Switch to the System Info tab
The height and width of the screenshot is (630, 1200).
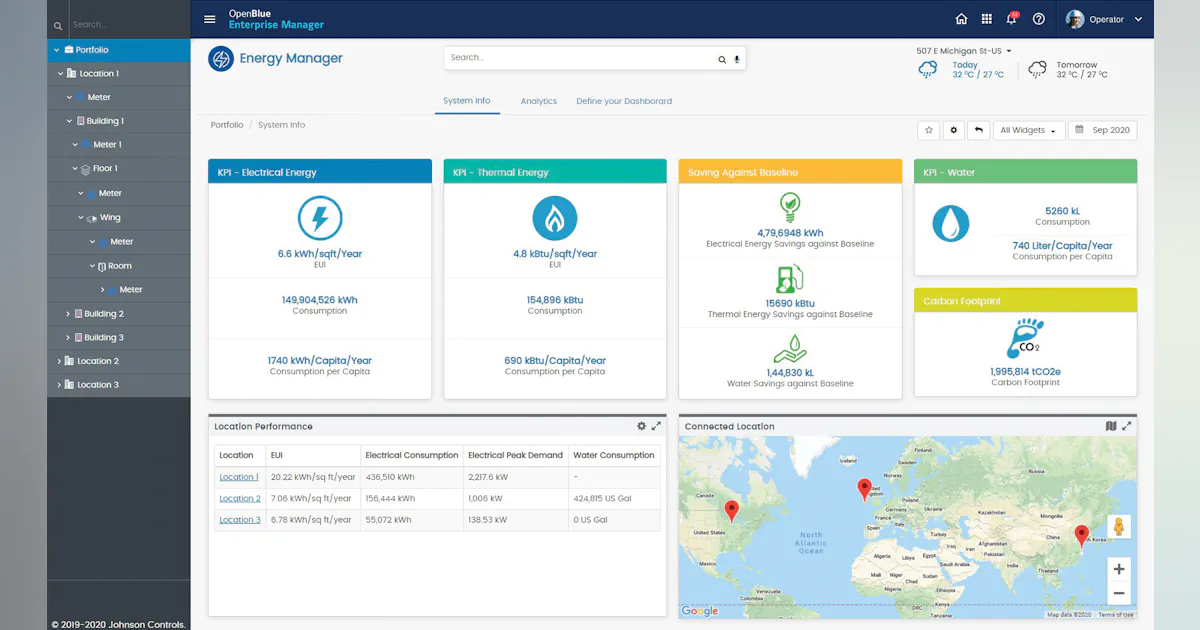467,101
